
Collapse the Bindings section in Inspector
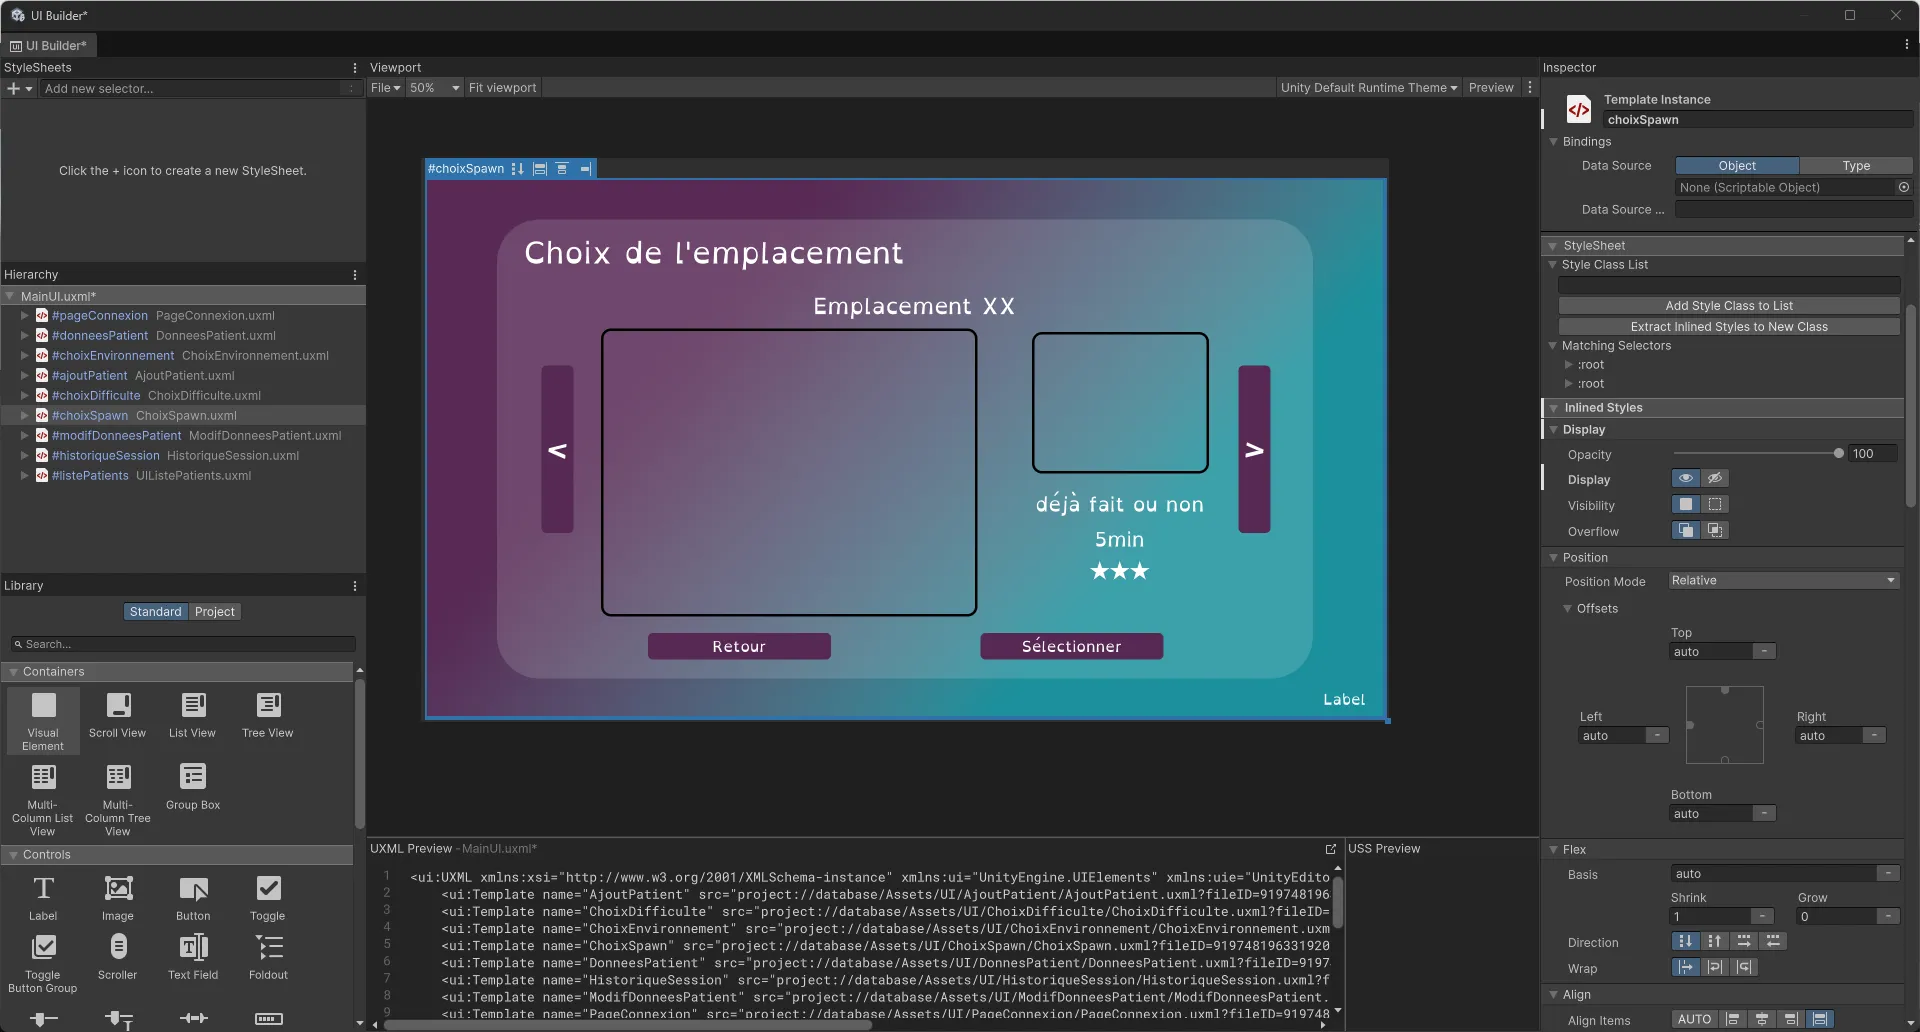coord(1554,142)
